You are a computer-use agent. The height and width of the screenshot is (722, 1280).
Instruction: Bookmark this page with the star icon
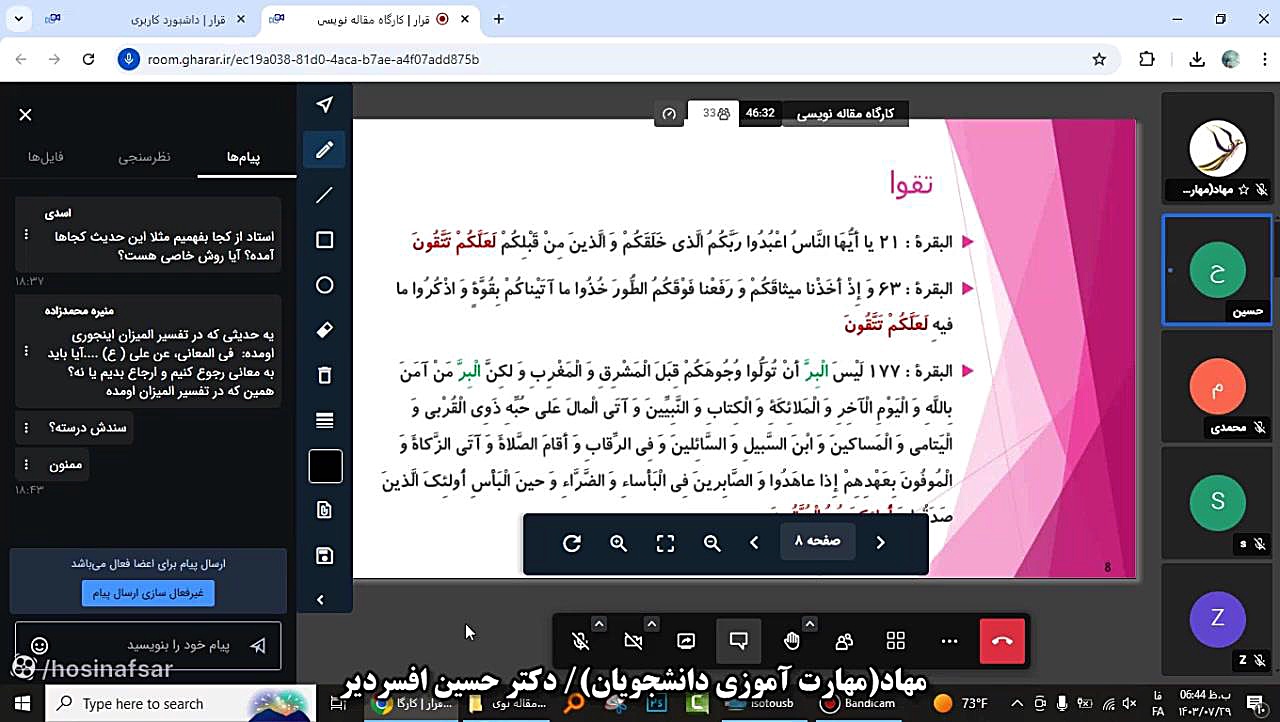(1100, 59)
